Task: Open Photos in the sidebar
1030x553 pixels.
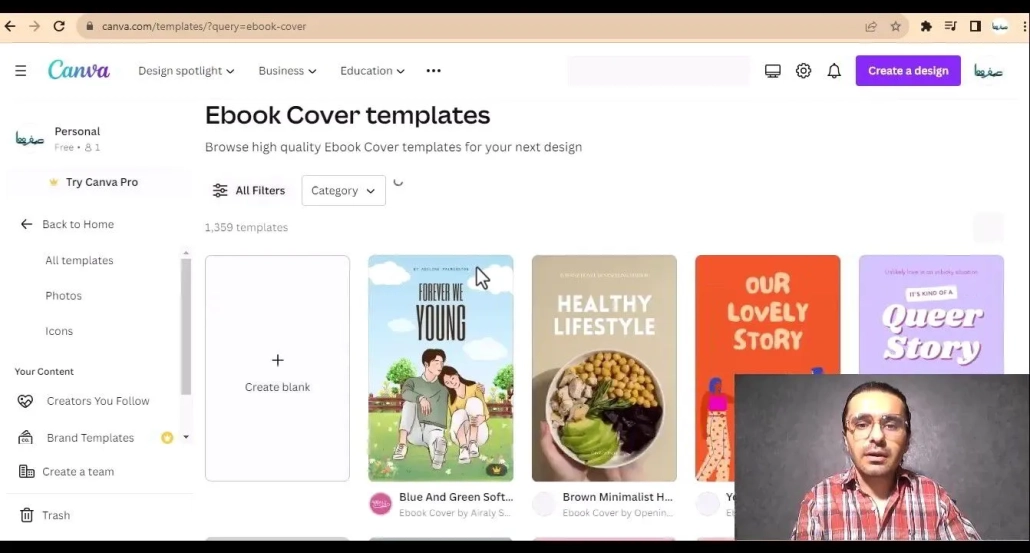Action: 63,296
